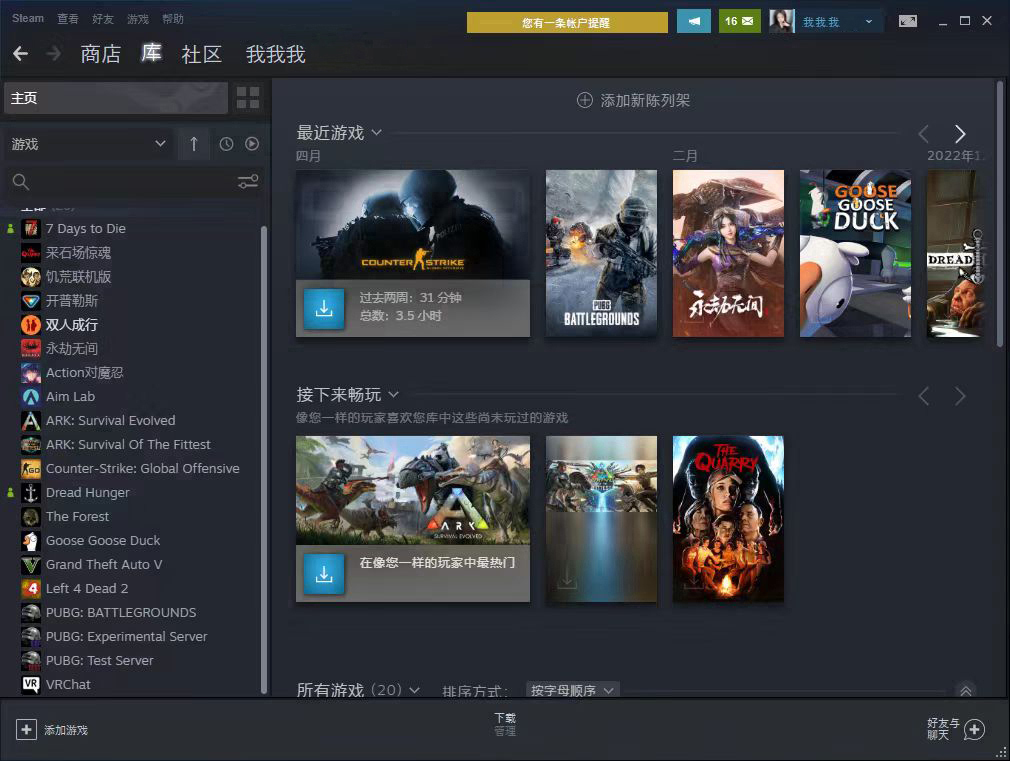1010x761 pixels.
Task: Open the Goose Goose Duck cover
Action: [x=855, y=253]
